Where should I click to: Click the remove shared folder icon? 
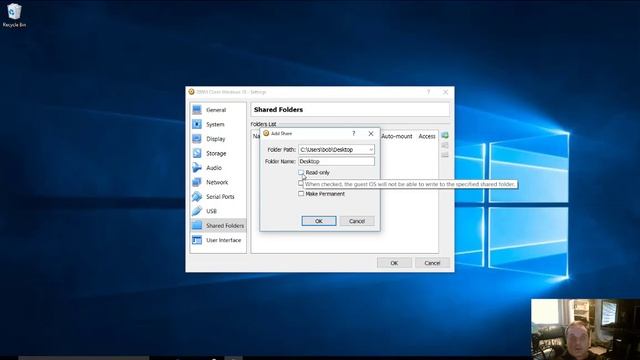pos(445,155)
